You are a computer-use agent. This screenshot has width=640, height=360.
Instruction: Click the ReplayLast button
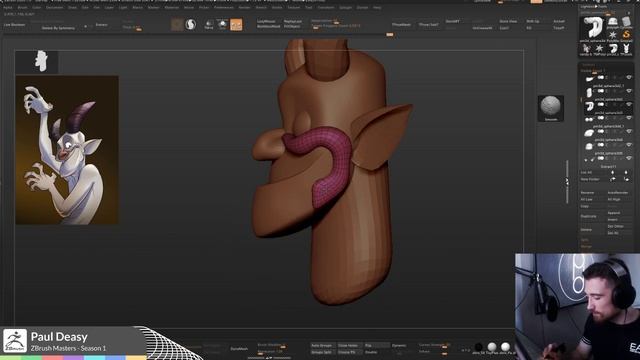[293, 21]
